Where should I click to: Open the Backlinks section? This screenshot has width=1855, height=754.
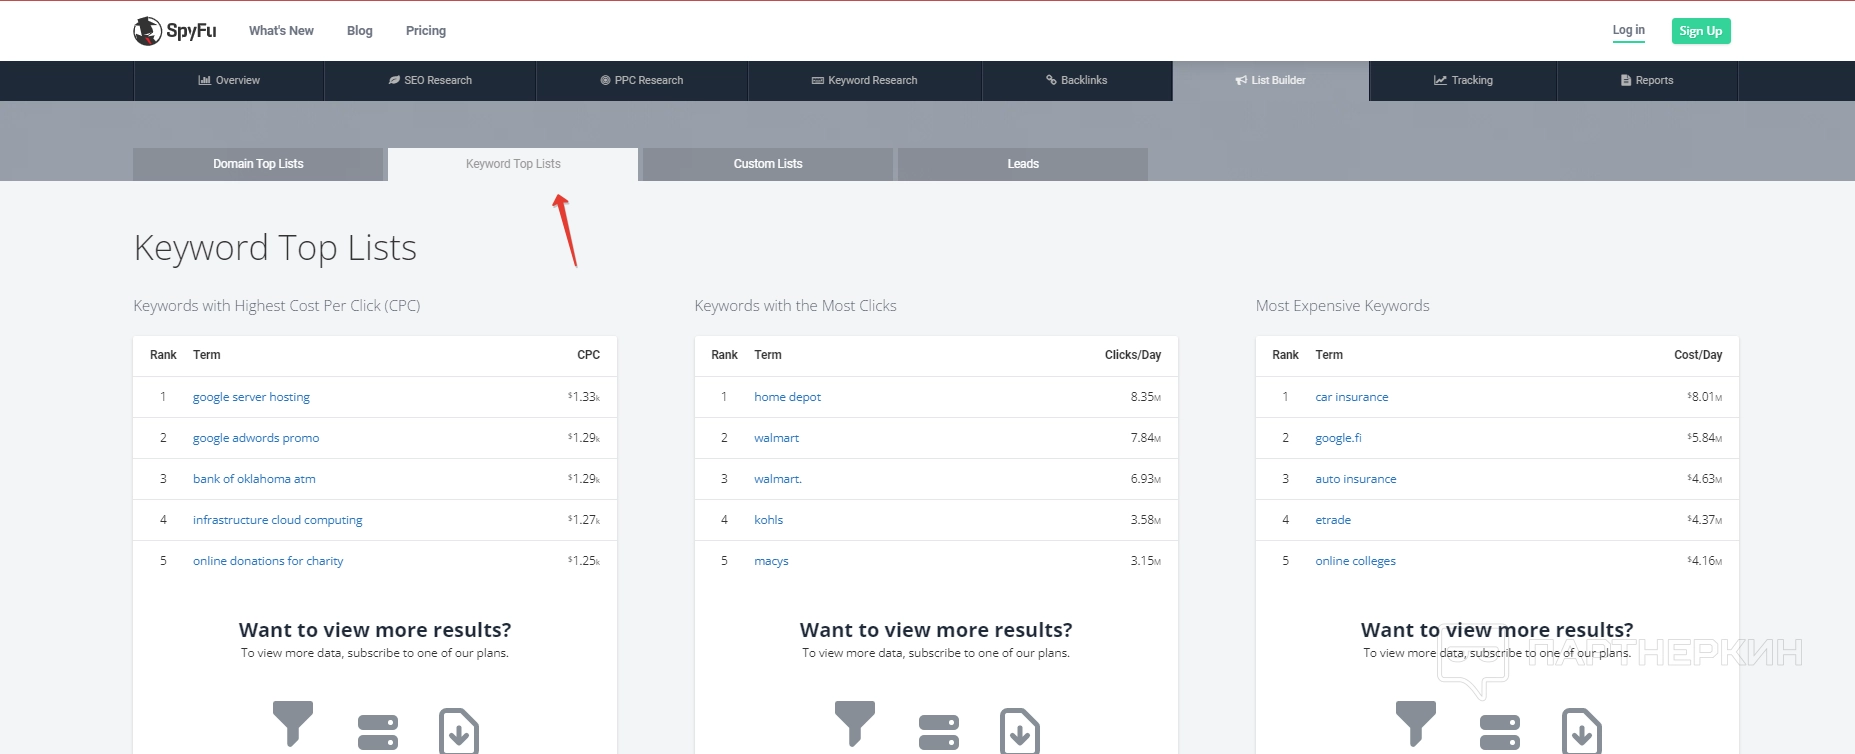pyautogui.click(x=1077, y=80)
